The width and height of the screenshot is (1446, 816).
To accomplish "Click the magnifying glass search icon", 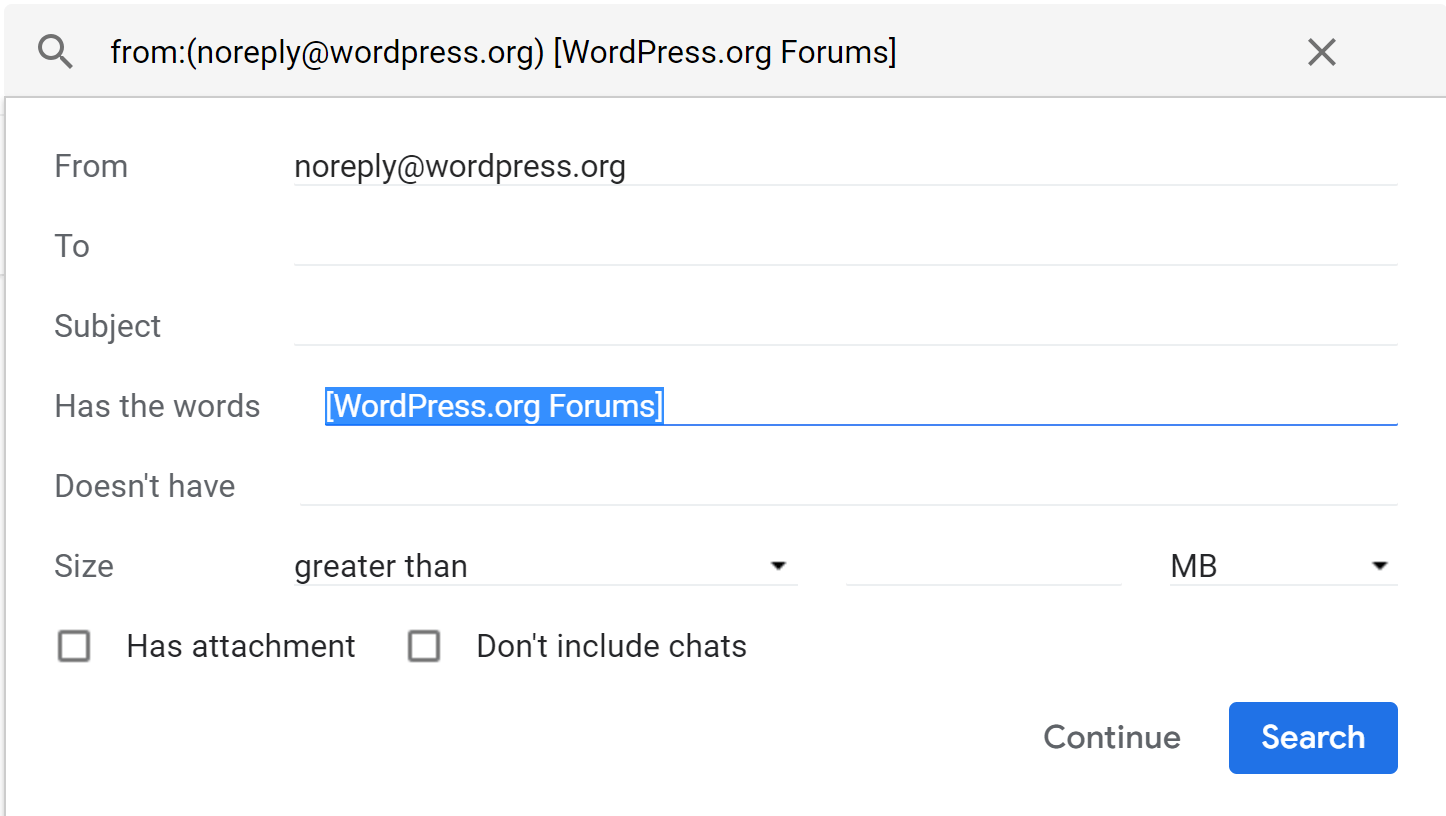I will pyautogui.click(x=55, y=52).
